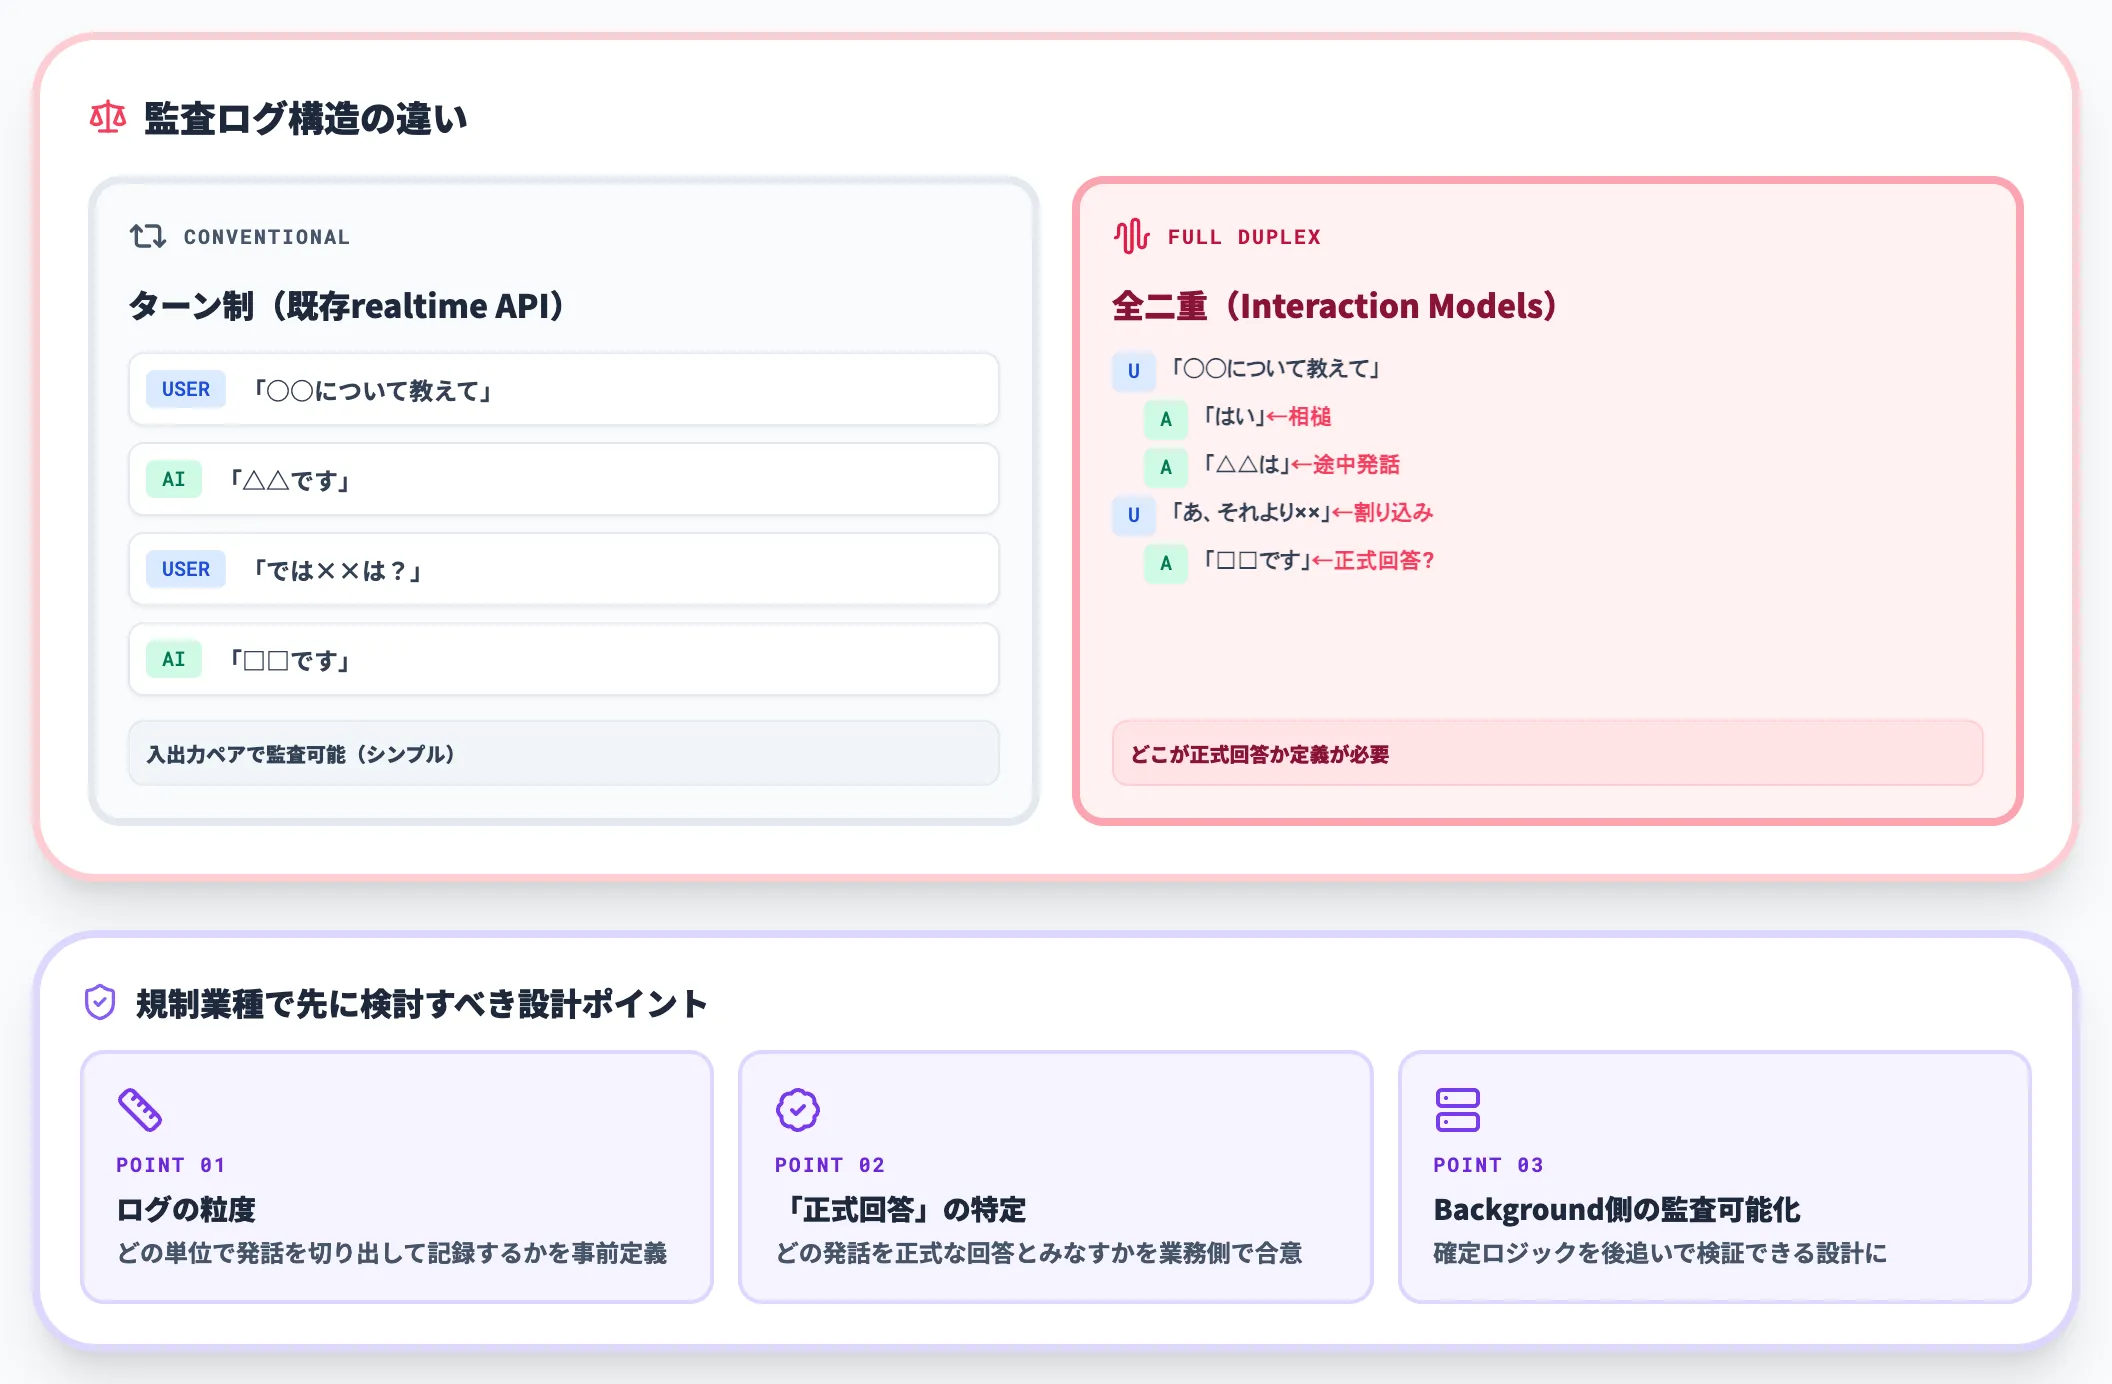Click the A badge beside 「△△は」←途中発話
The height and width of the screenshot is (1384, 2112).
click(x=1166, y=467)
